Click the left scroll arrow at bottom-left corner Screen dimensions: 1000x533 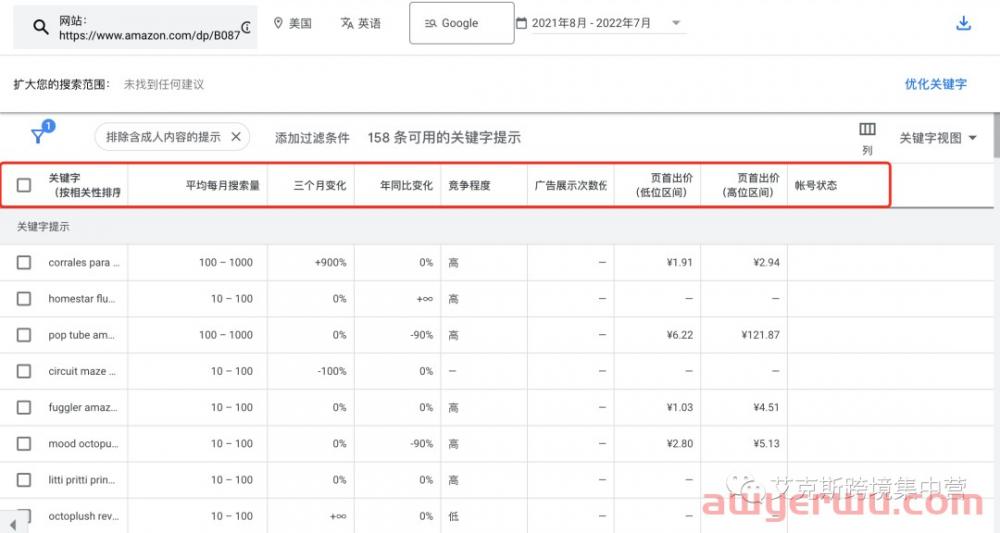click(x=13, y=523)
